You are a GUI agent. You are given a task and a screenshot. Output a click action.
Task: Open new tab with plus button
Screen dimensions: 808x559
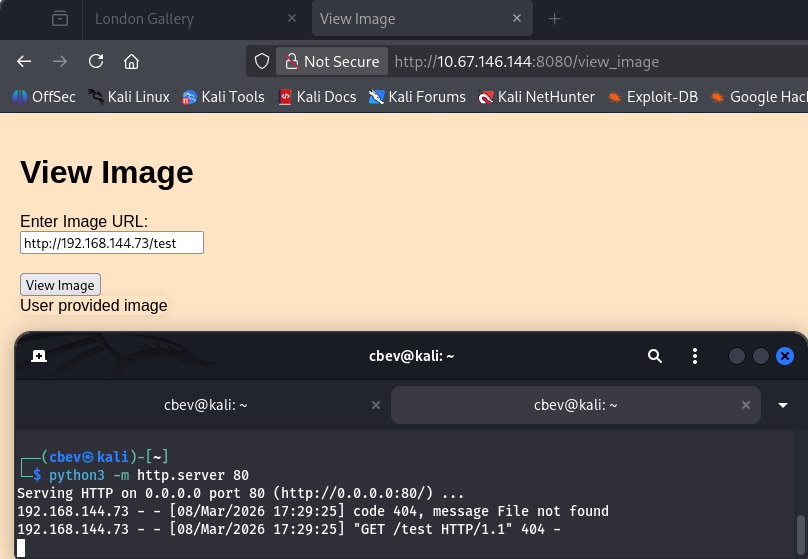tap(555, 19)
